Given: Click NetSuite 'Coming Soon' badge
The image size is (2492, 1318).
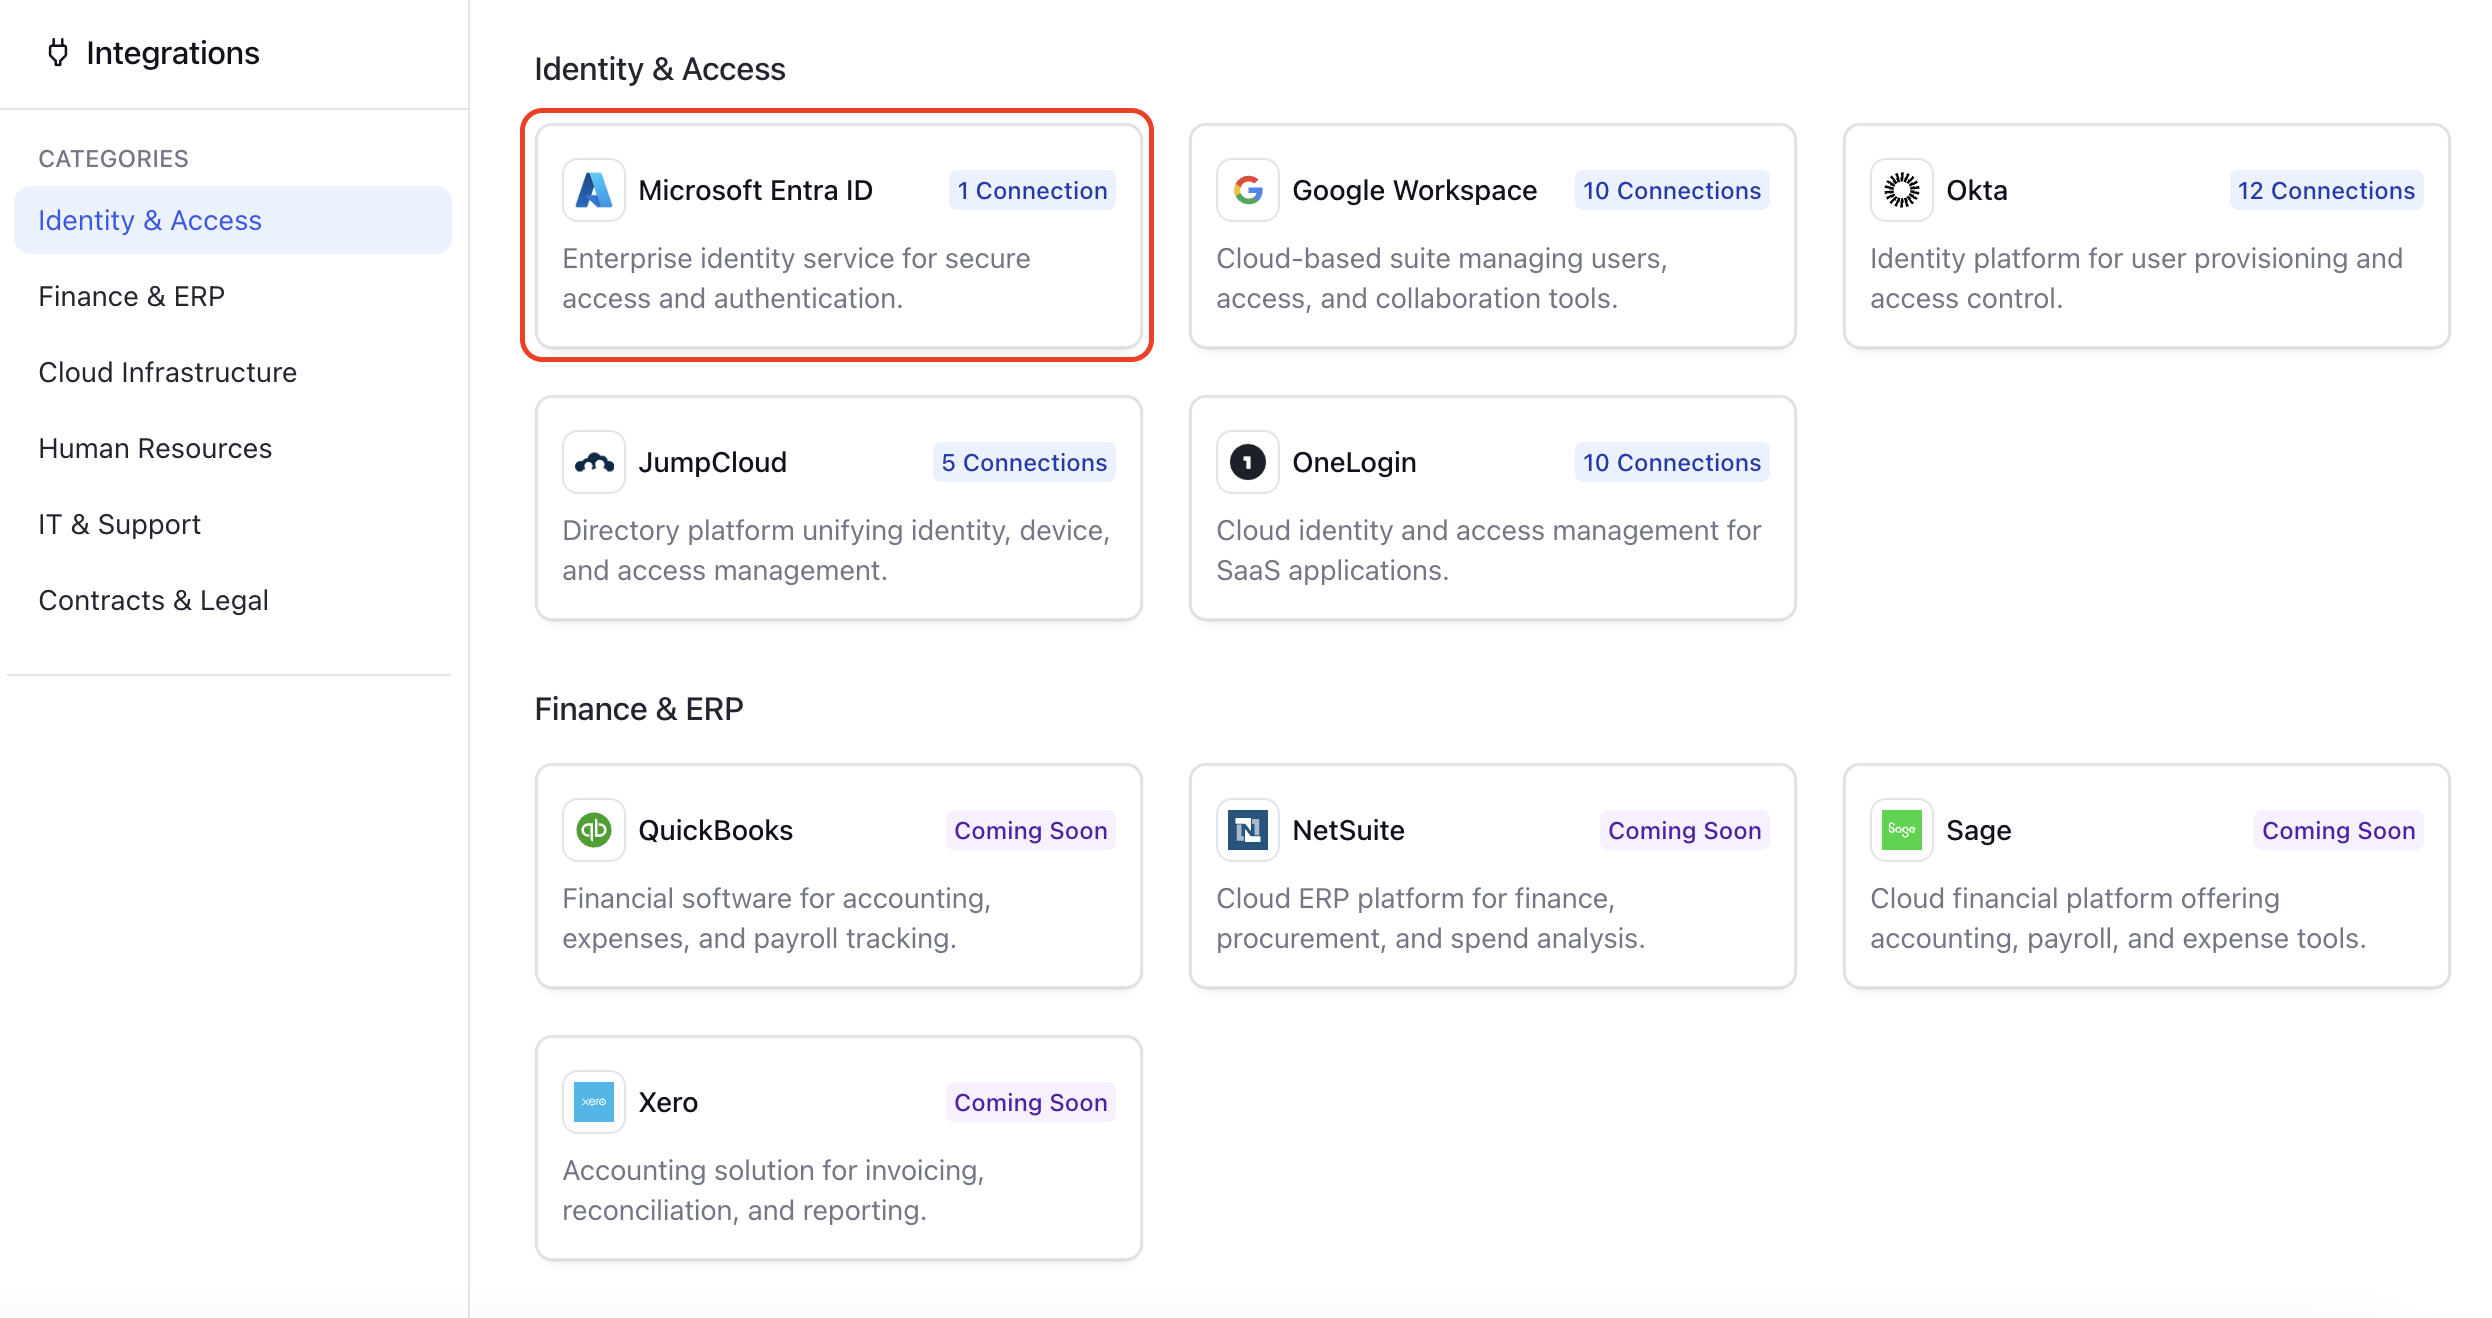Looking at the screenshot, I should (x=1685, y=830).
